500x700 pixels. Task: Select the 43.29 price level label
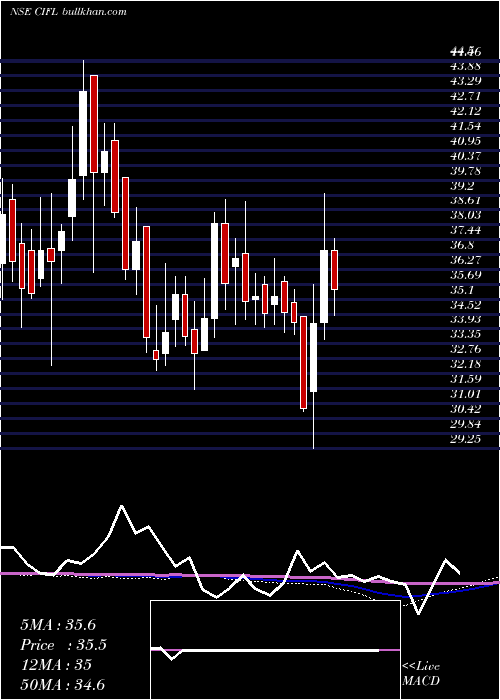[466, 81]
